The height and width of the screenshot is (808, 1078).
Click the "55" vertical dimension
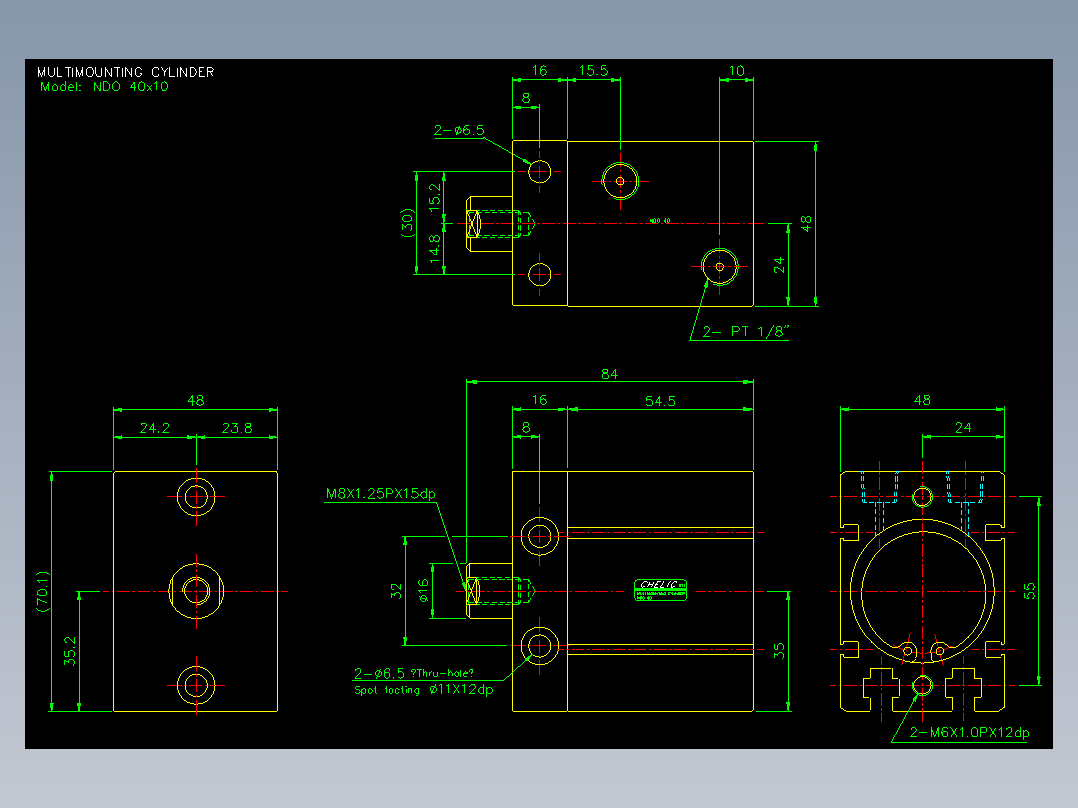[x=1029, y=591]
